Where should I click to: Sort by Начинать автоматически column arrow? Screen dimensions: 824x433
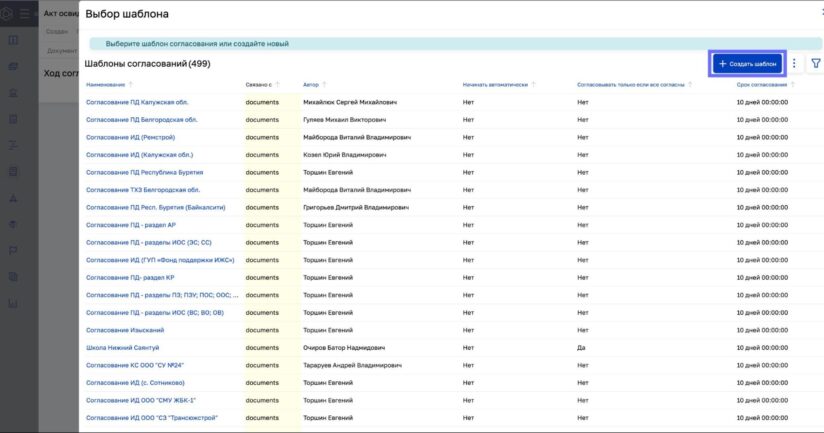click(x=533, y=85)
